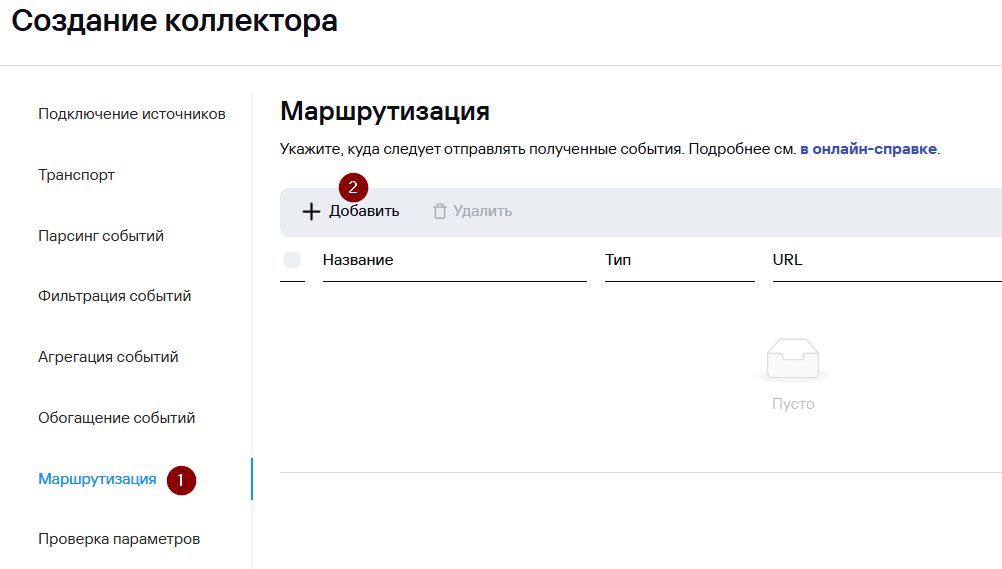1002x569 pixels.
Task: Select the active Маршрутизация sidebar item
Action: pos(97,479)
